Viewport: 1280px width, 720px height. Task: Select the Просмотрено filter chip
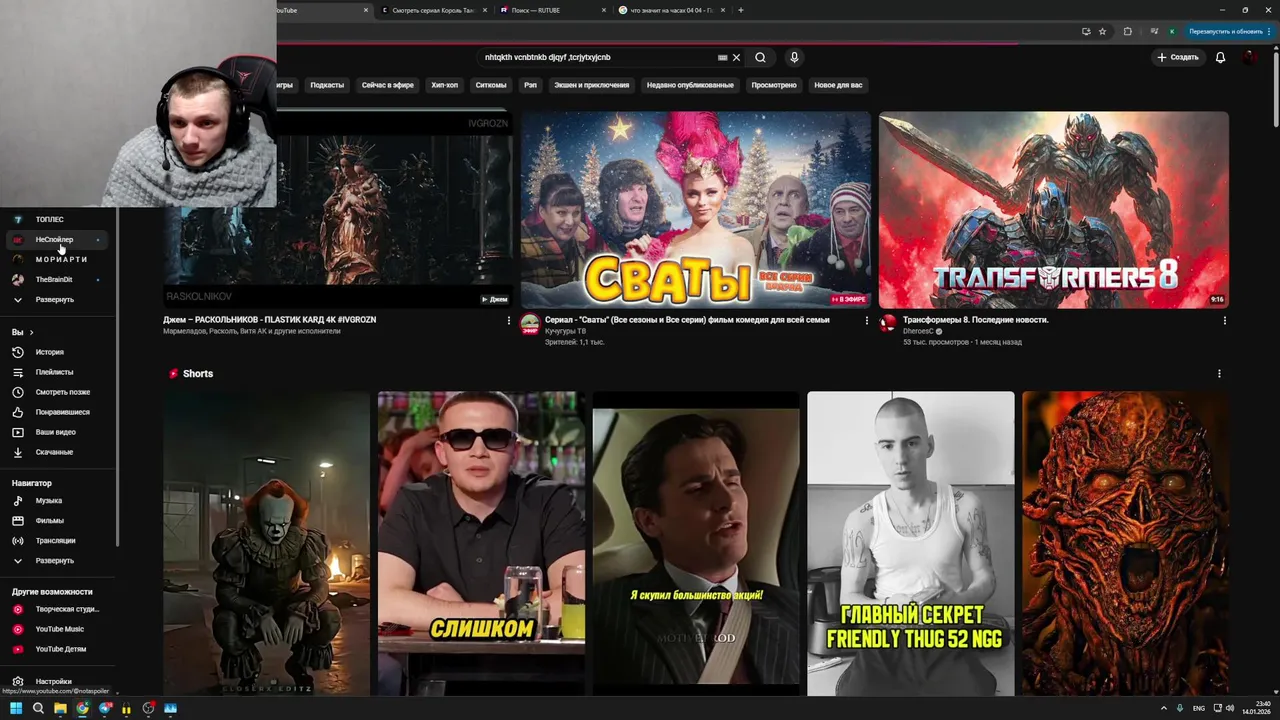[x=774, y=85]
